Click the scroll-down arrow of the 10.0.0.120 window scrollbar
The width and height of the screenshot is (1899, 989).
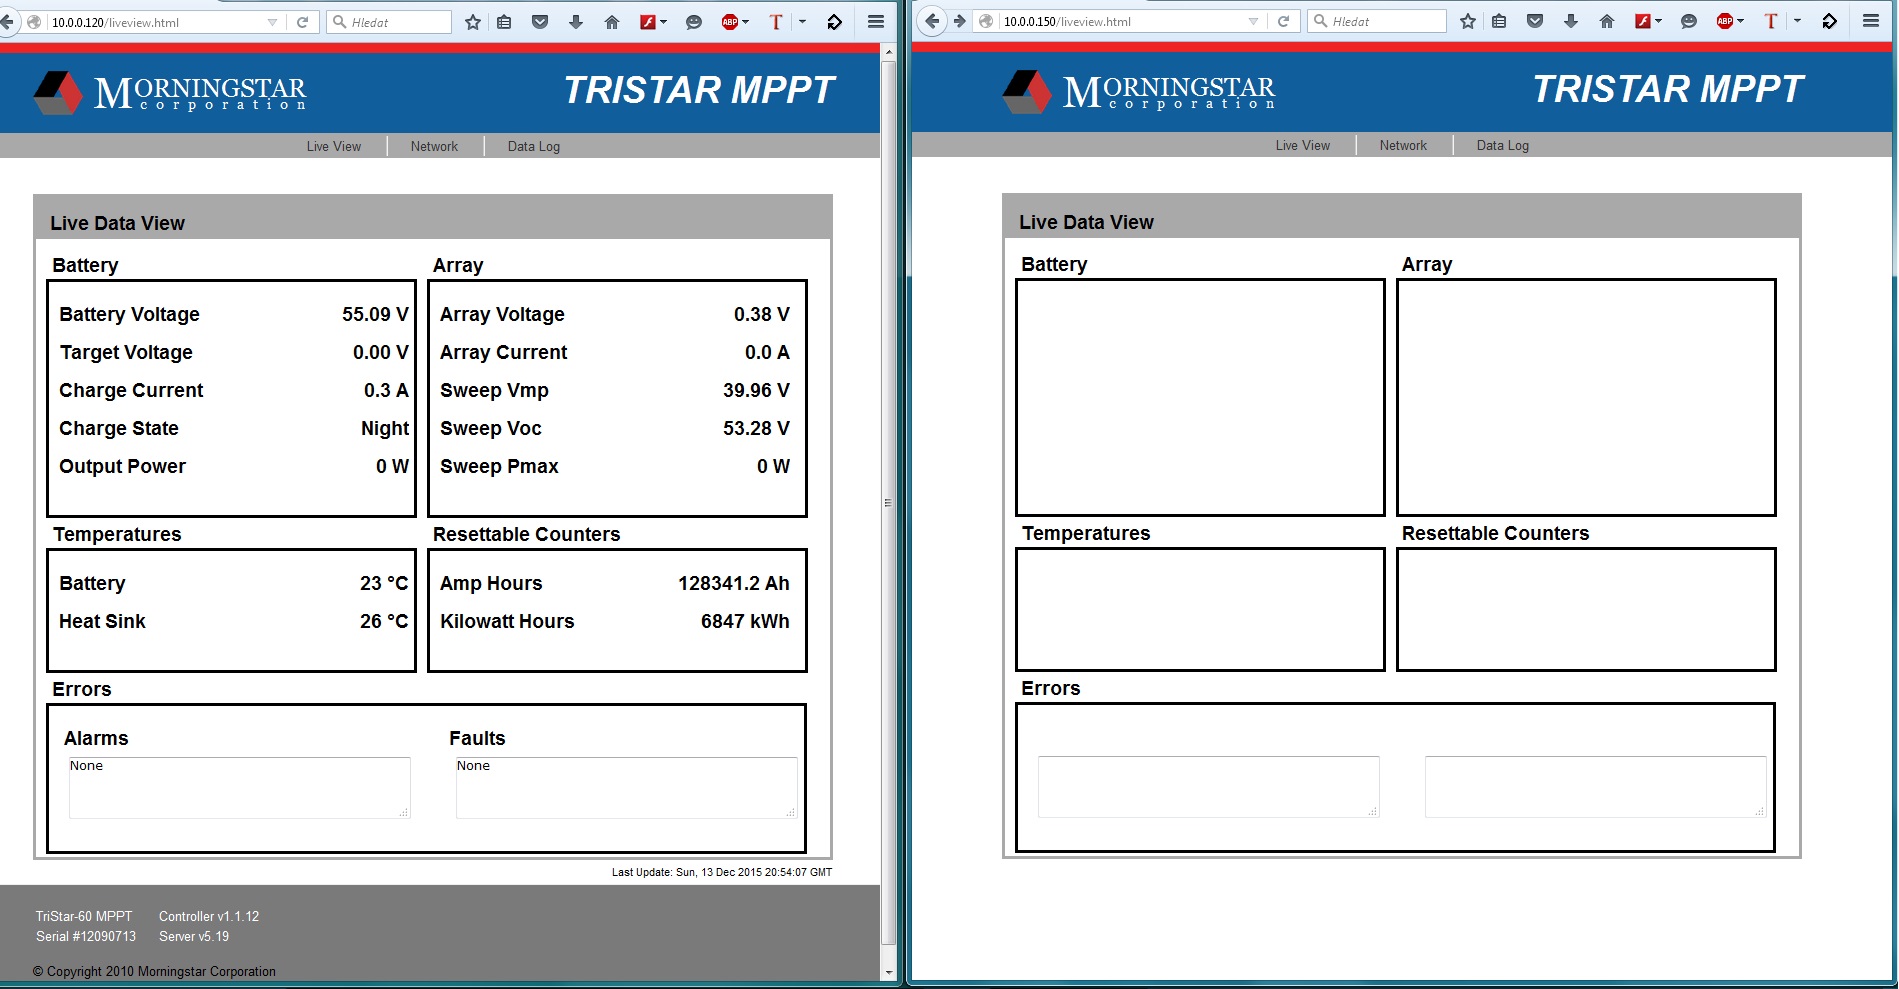tap(889, 972)
